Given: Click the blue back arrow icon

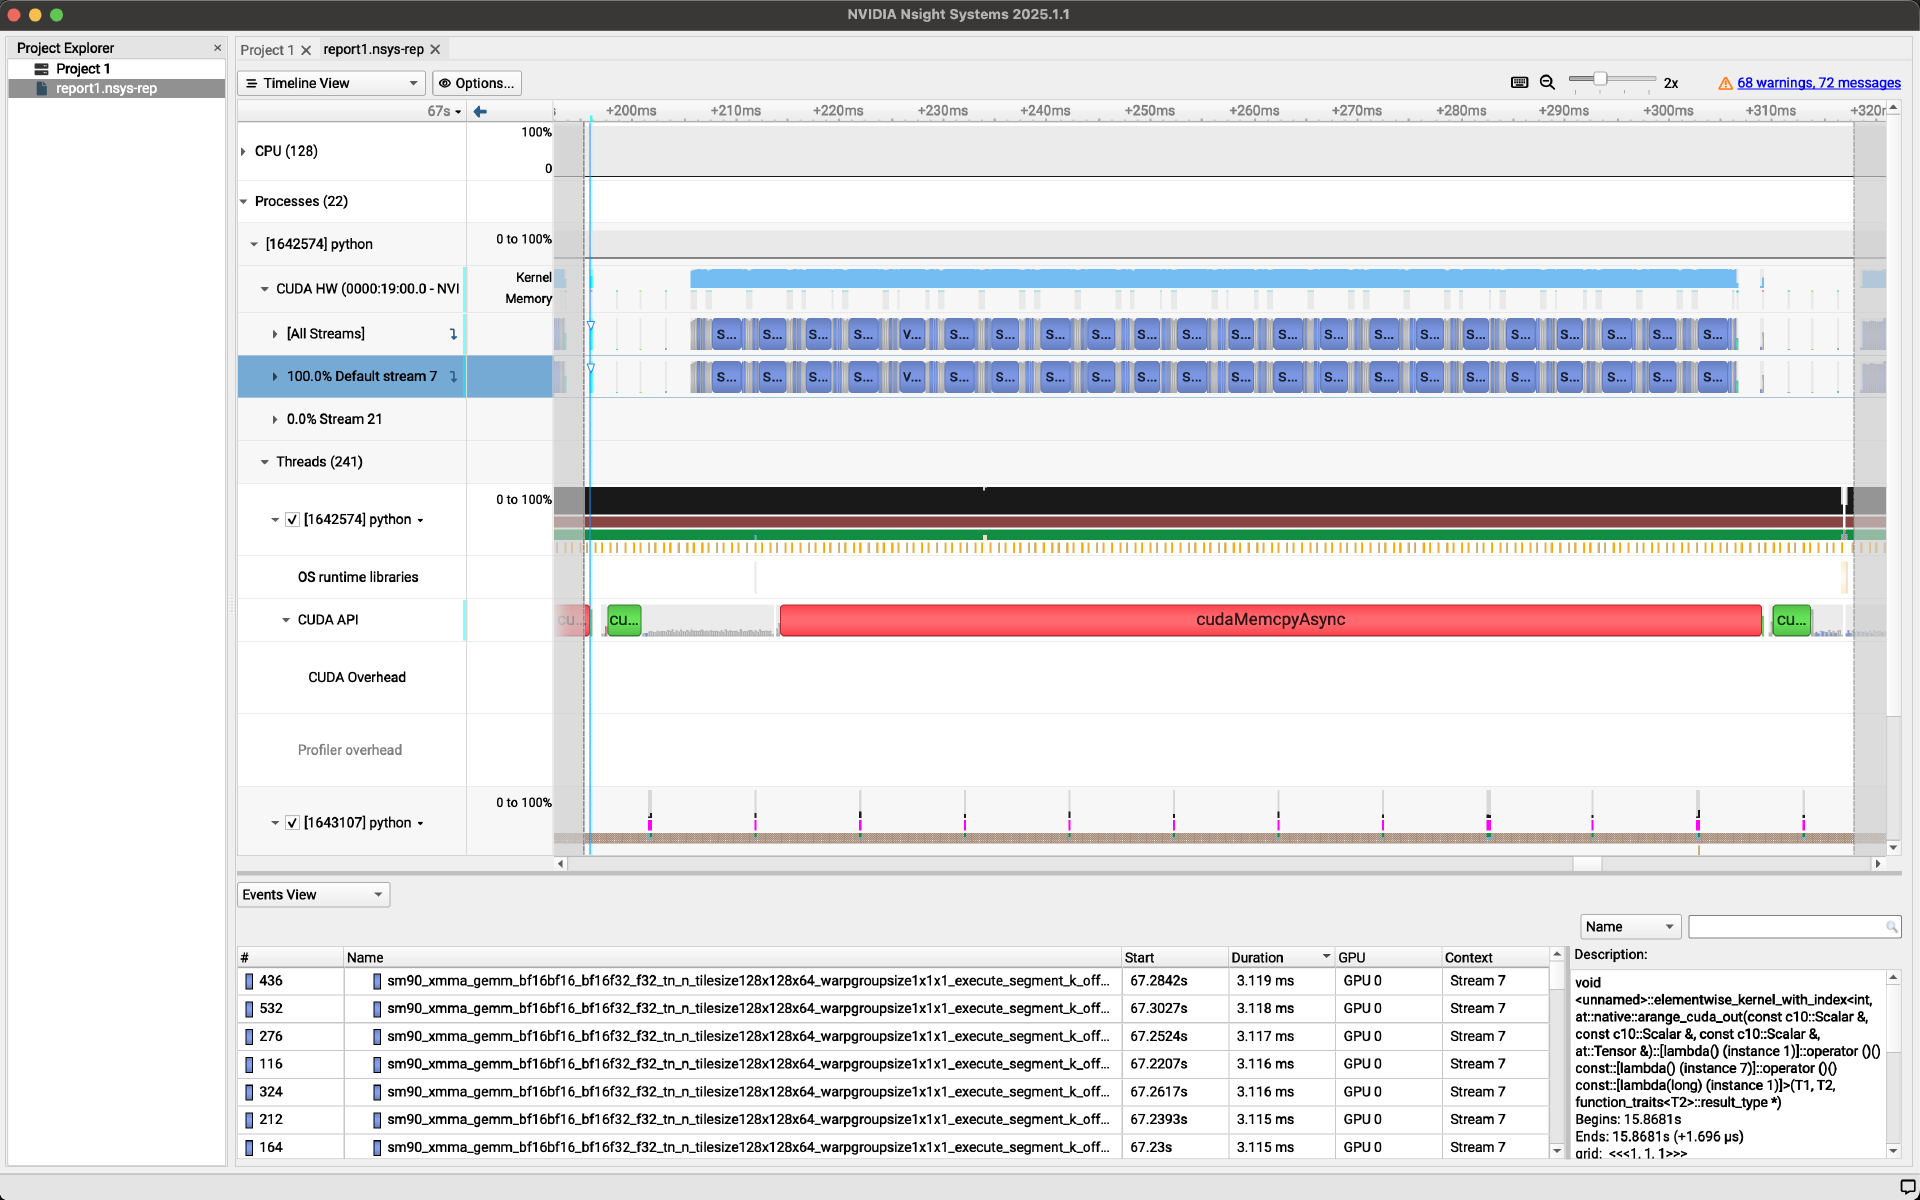Looking at the screenshot, I should pos(480,111).
